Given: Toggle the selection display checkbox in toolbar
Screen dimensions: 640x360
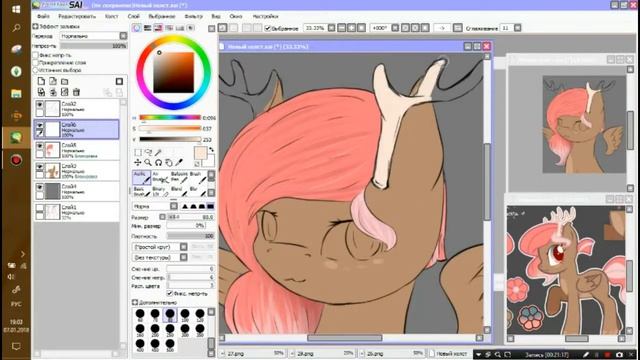Looking at the screenshot, I should 268,28.
